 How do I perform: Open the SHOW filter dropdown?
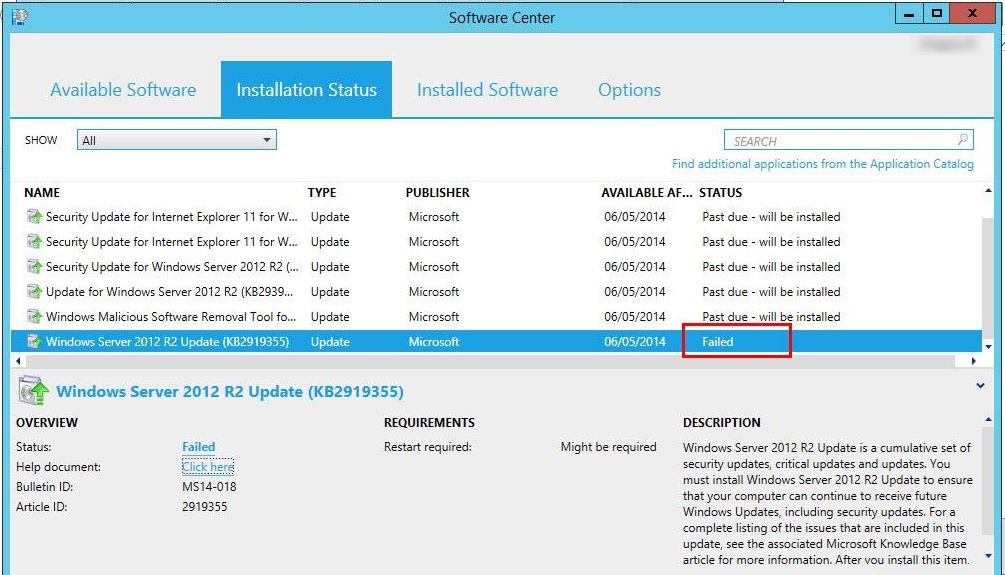pos(177,140)
